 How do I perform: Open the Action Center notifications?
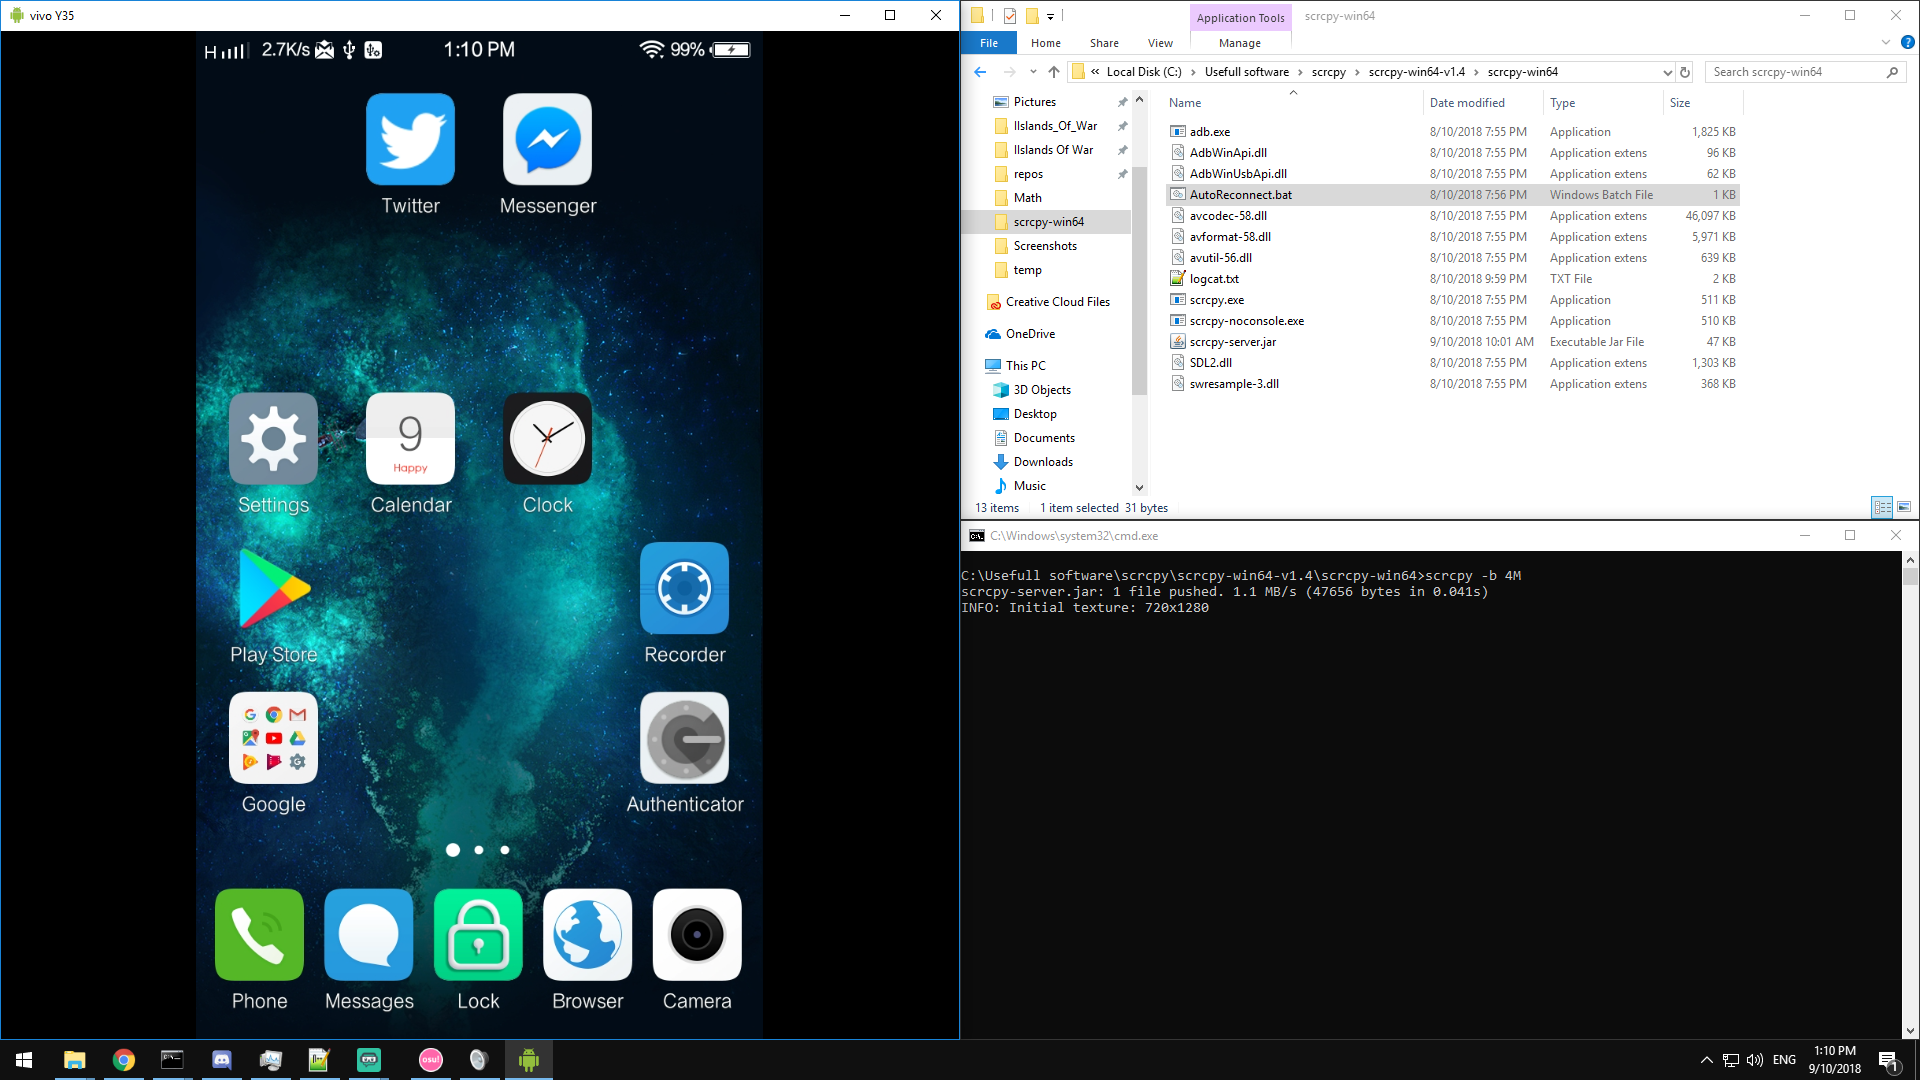click(x=1889, y=1060)
